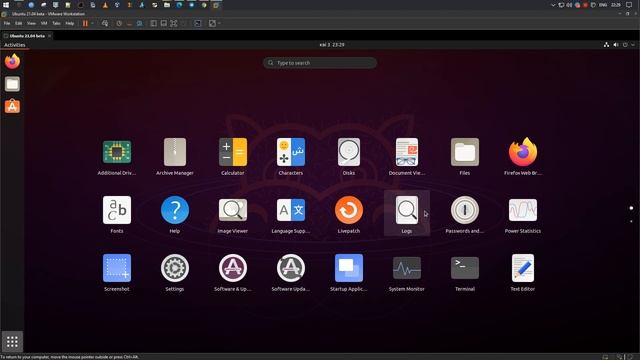Launch the Disks utility
Viewport: 640px width, 360px height.
coord(349,157)
